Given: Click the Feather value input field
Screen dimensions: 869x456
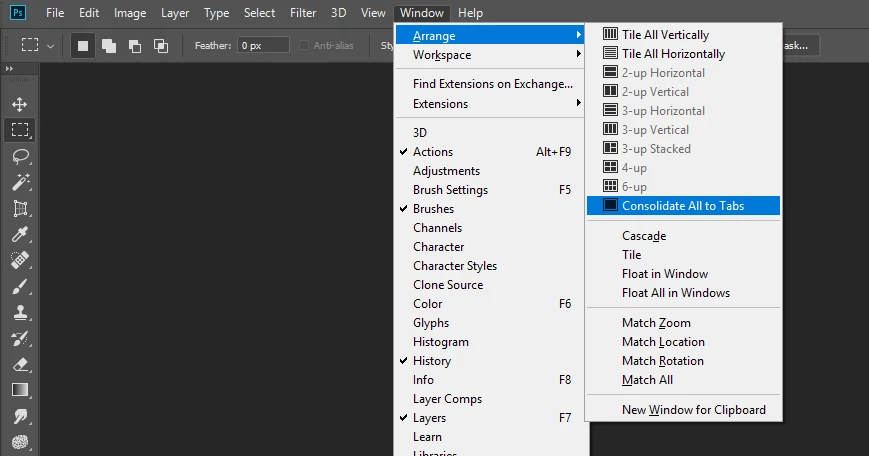Looking at the screenshot, I should point(263,45).
